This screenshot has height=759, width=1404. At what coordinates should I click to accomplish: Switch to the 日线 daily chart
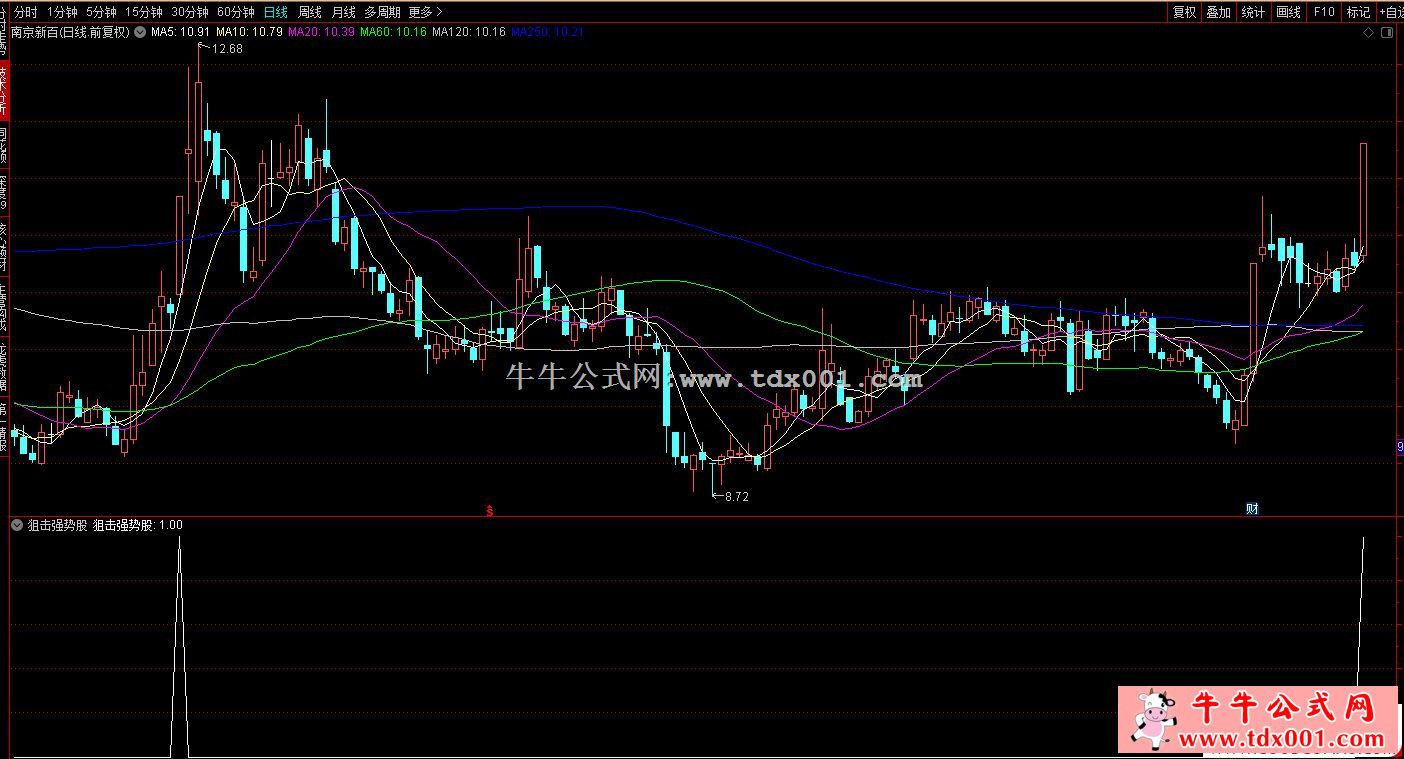pyautogui.click(x=275, y=12)
